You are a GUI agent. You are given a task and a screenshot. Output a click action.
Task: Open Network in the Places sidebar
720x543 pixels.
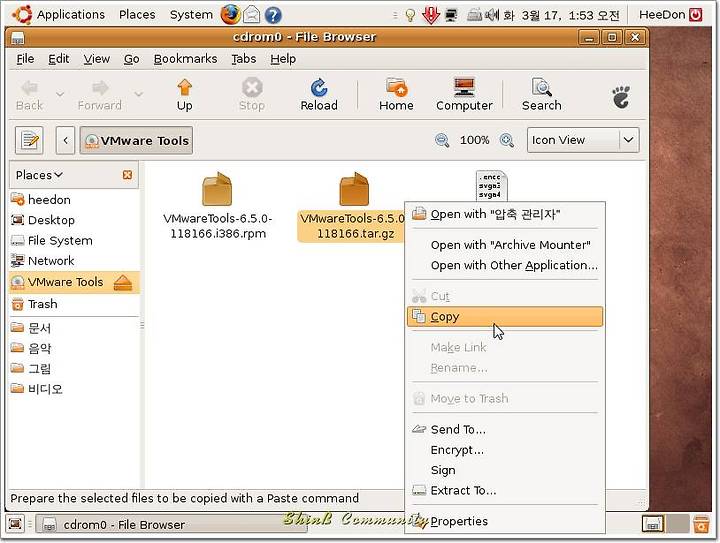click(x=74, y=261)
